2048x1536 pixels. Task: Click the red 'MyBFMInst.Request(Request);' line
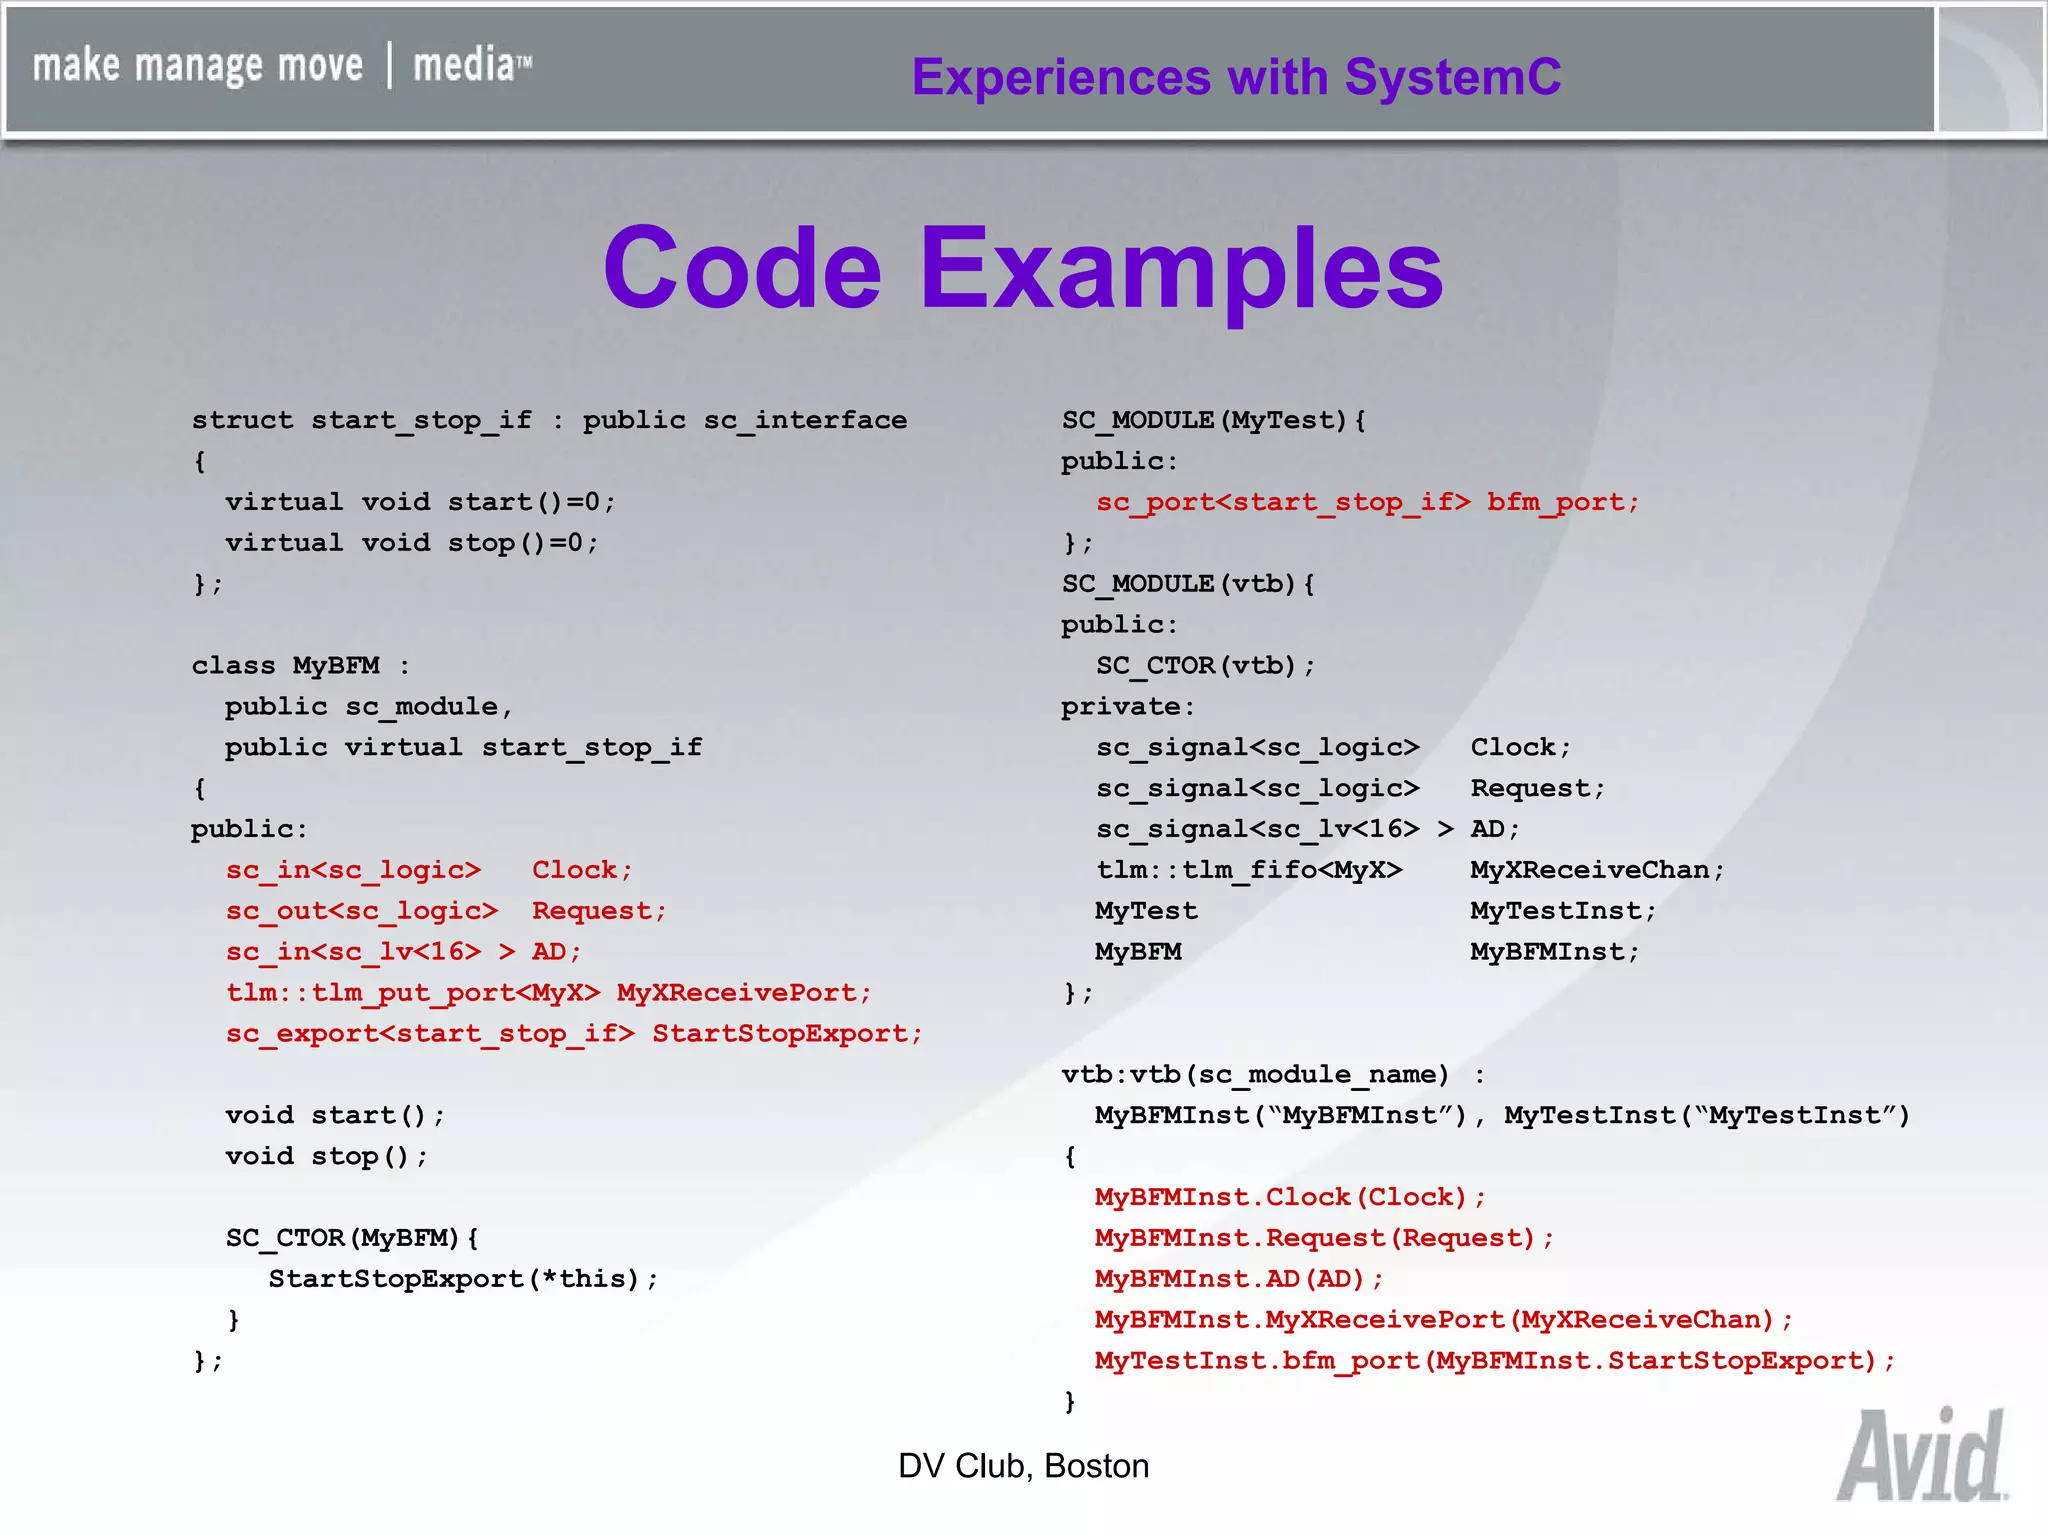pyautogui.click(x=1324, y=1239)
